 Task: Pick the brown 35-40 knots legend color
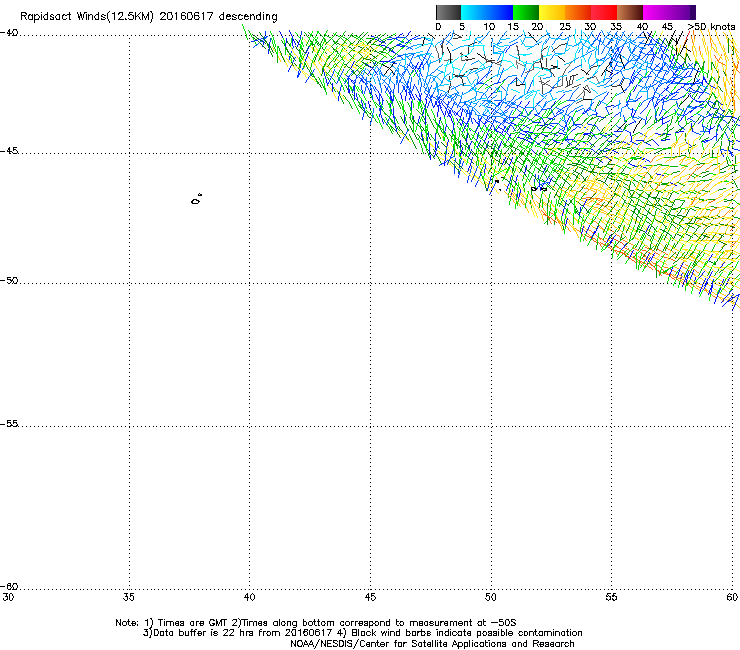click(x=630, y=12)
